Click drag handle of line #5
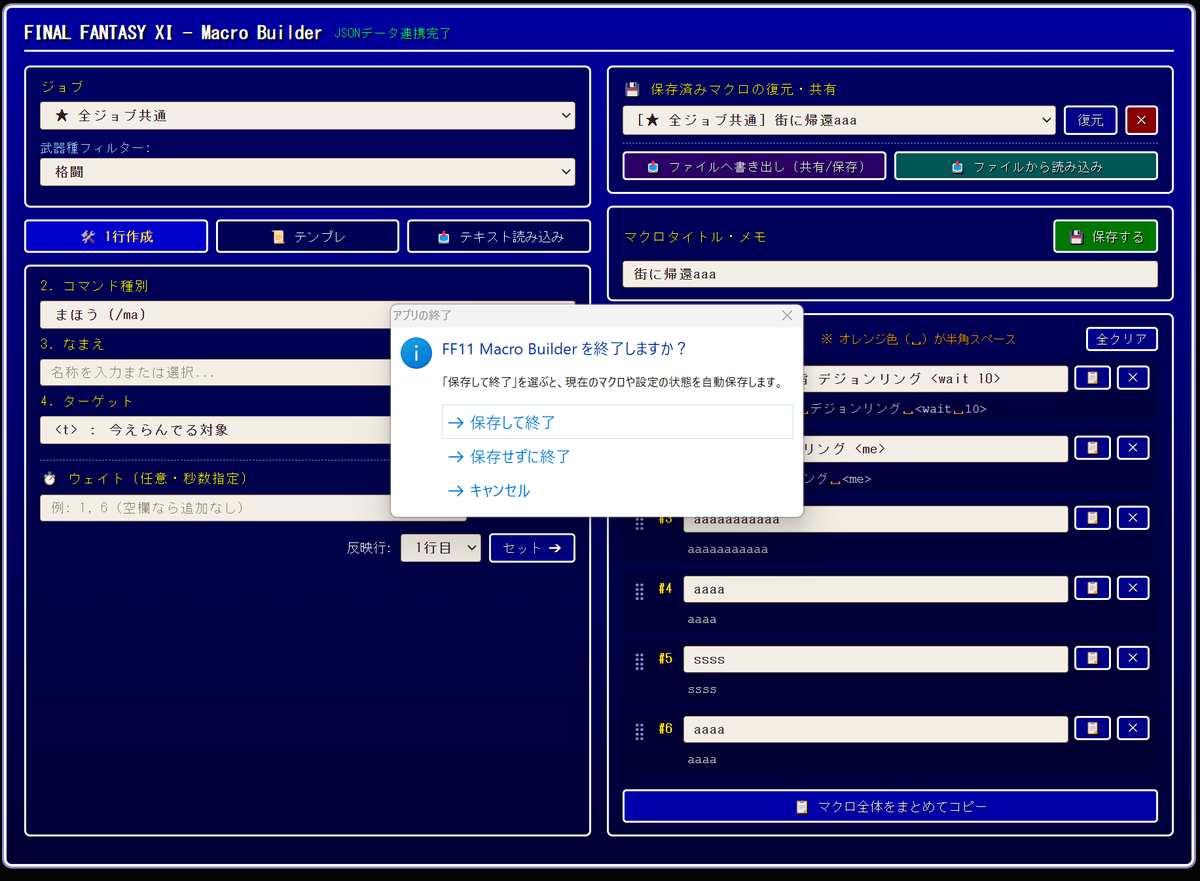The height and width of the screenshot is (881, 1200). (639, 662)
